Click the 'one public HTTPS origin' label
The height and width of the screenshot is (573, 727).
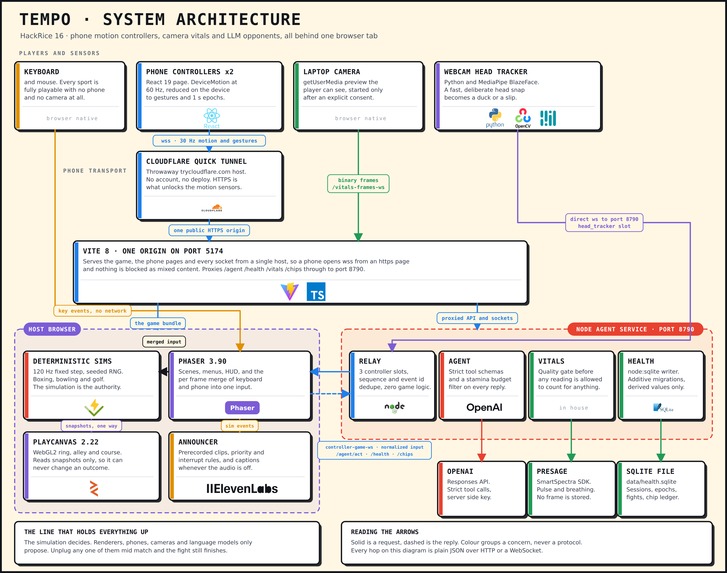(x=209, y=230)
